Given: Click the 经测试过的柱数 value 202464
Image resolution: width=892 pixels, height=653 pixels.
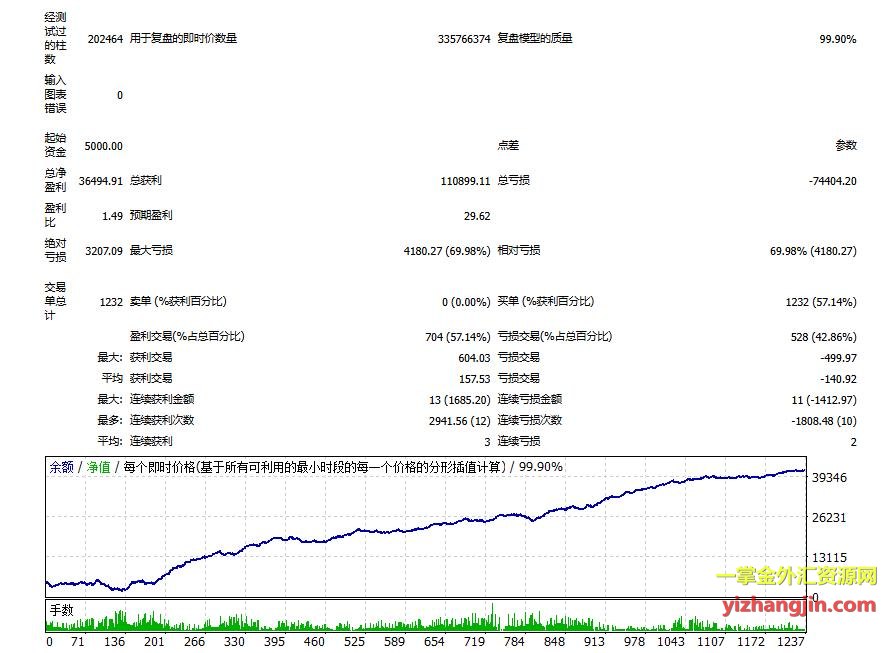Looking at the screenshot, I should pyautogui.click(x=105, y=39).
